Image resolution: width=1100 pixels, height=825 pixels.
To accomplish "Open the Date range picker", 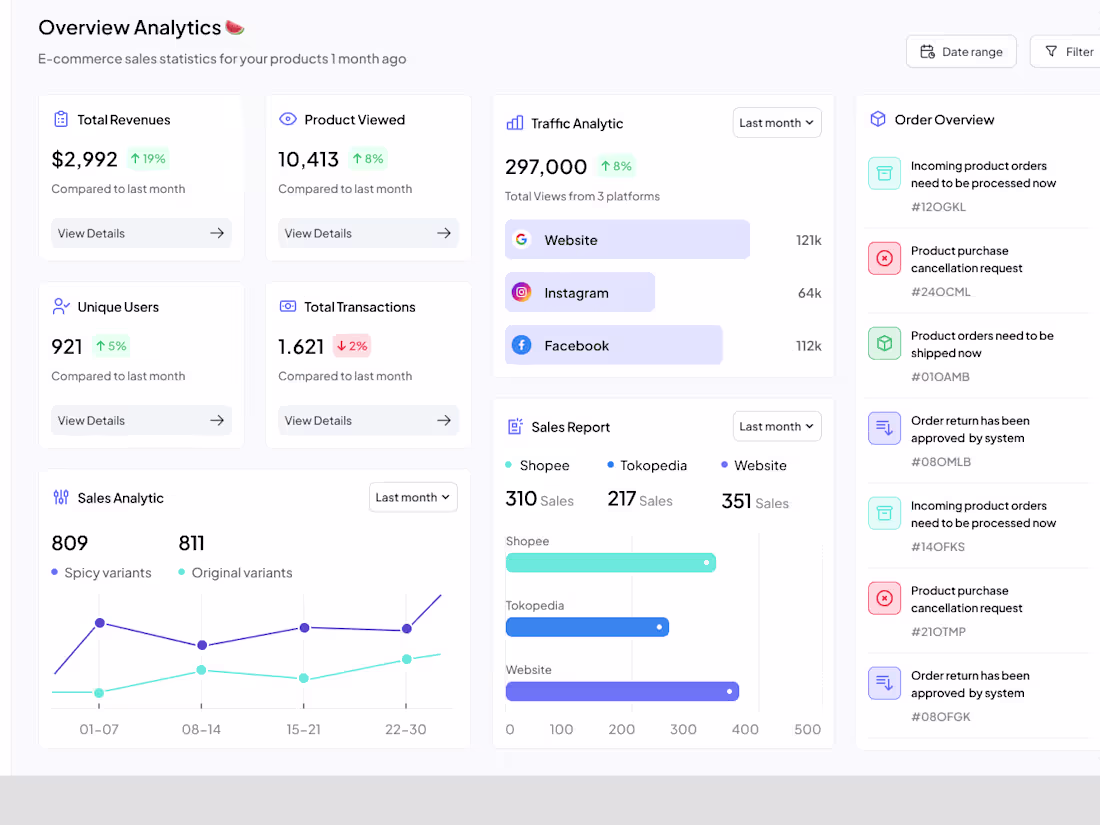I will [x=961, y=50].
